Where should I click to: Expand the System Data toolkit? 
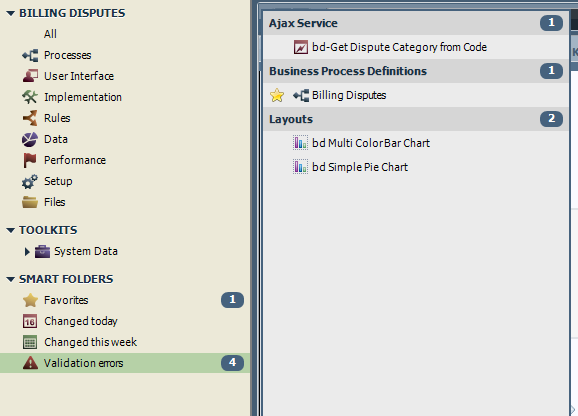pos(27,252)
